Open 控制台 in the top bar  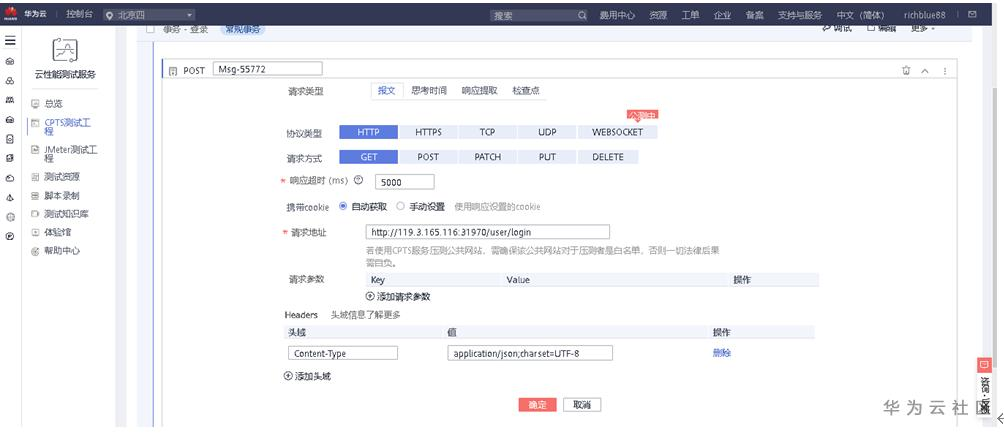79,14
